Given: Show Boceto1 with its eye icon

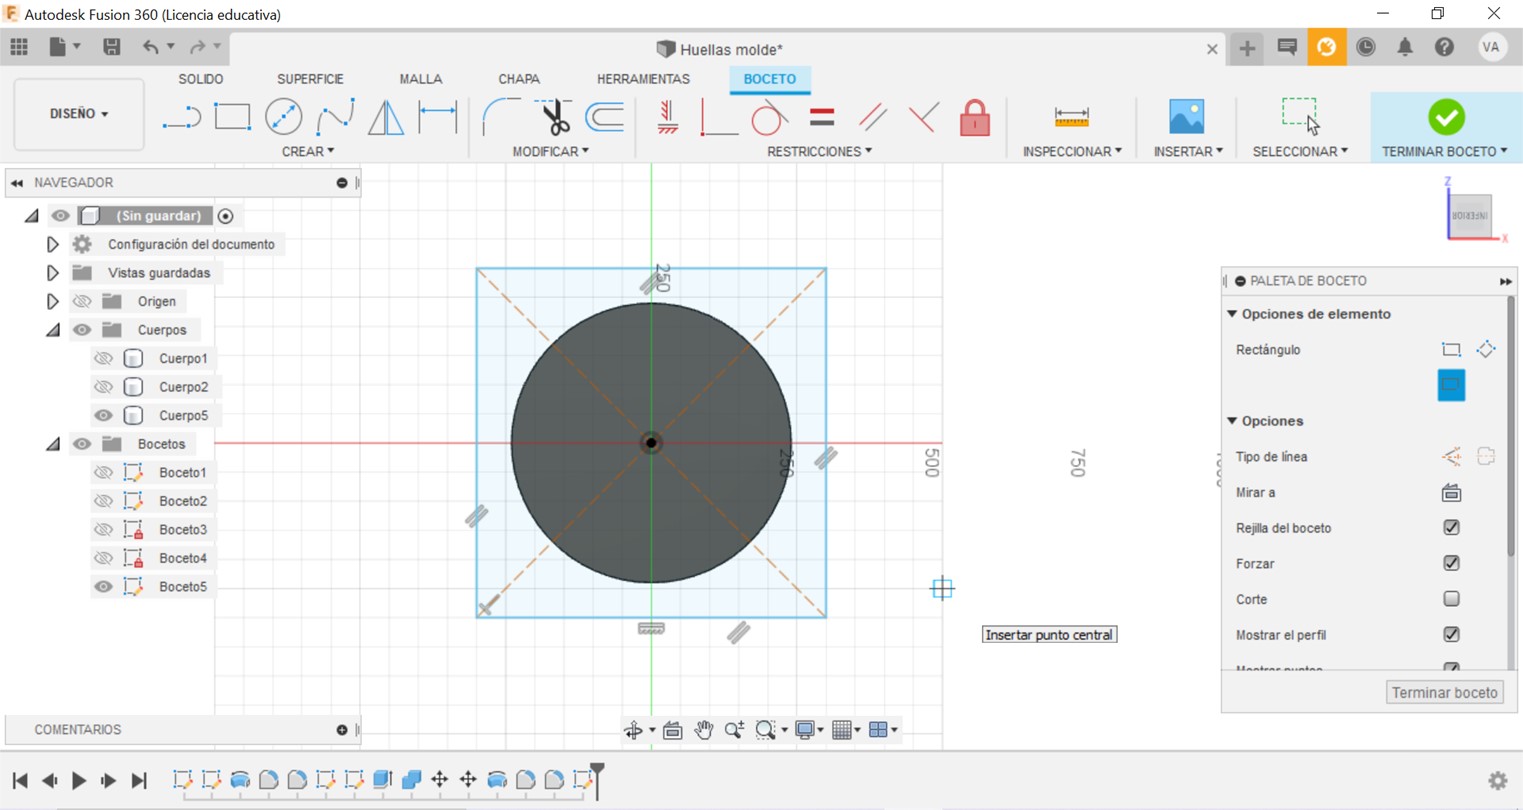Looking at the screenshot, I should pos(103,472).
